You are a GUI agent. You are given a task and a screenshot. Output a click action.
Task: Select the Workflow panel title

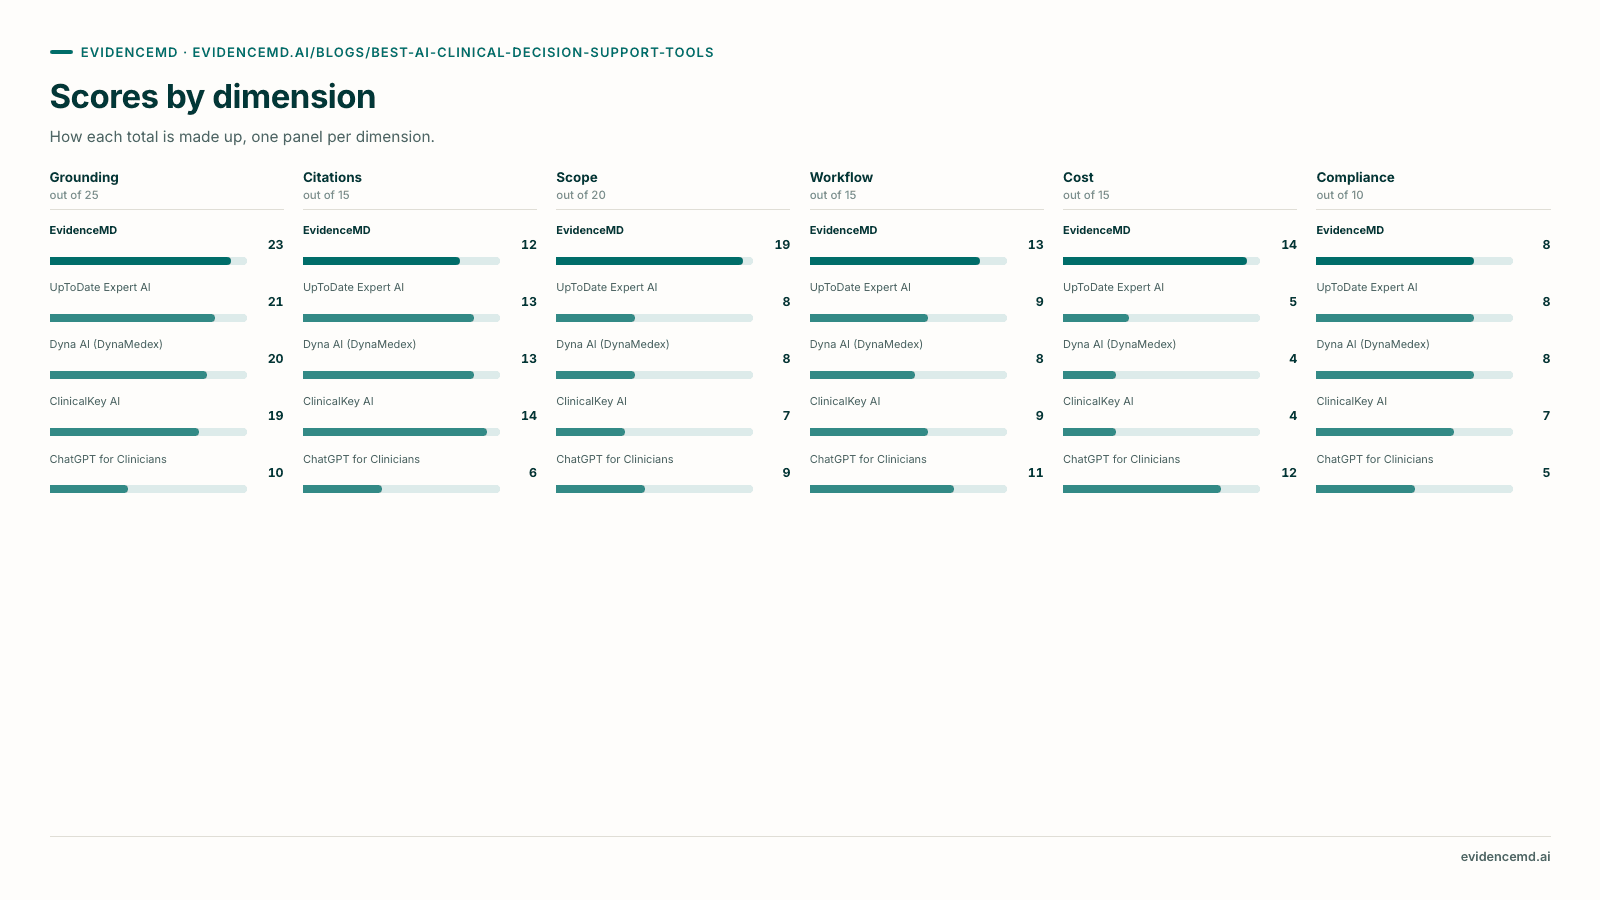click(x=841, y=177)
